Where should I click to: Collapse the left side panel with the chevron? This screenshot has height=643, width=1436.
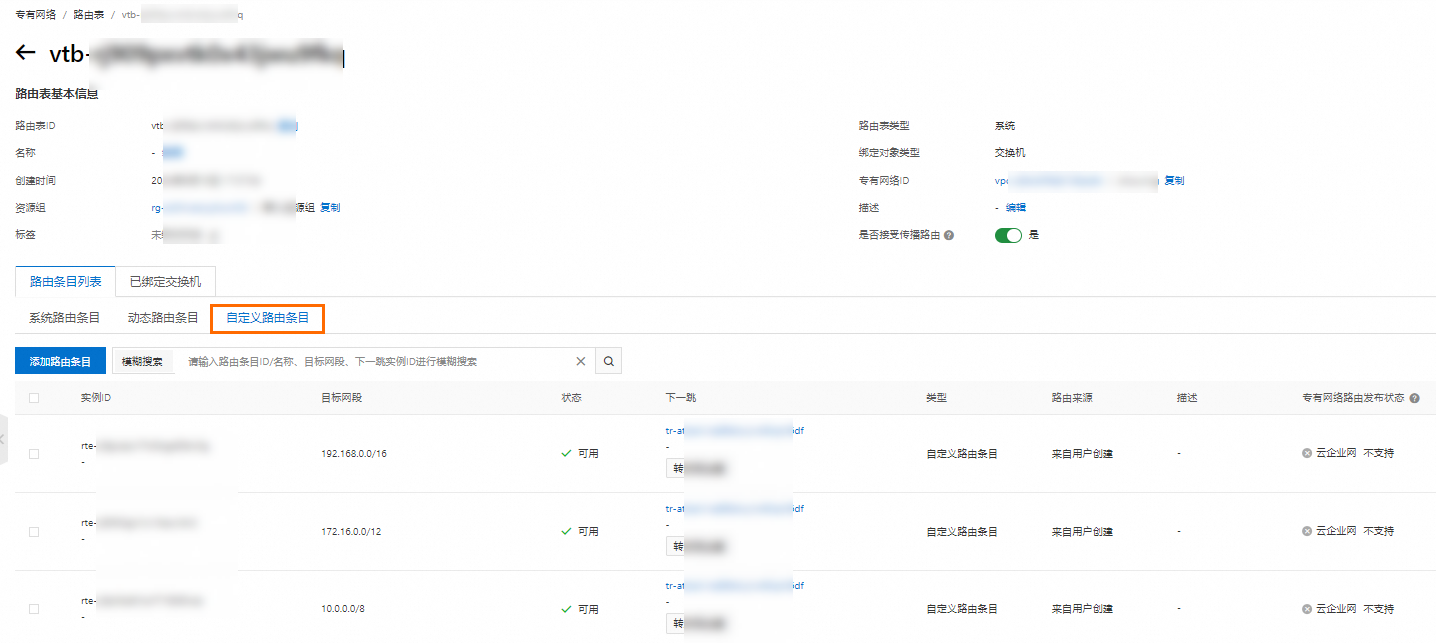pos(4,440)
